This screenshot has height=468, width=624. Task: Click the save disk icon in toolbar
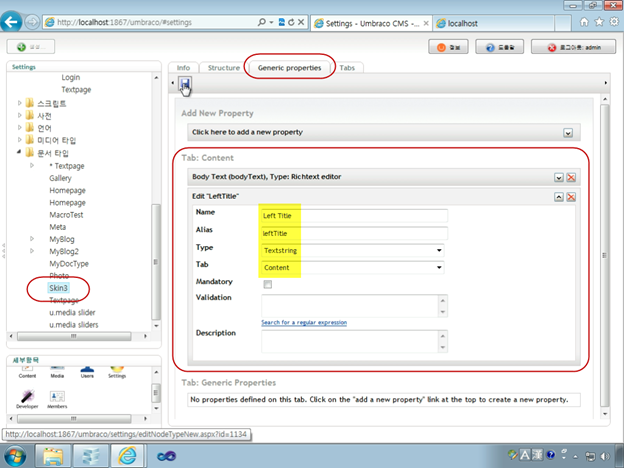coord(185,84)
